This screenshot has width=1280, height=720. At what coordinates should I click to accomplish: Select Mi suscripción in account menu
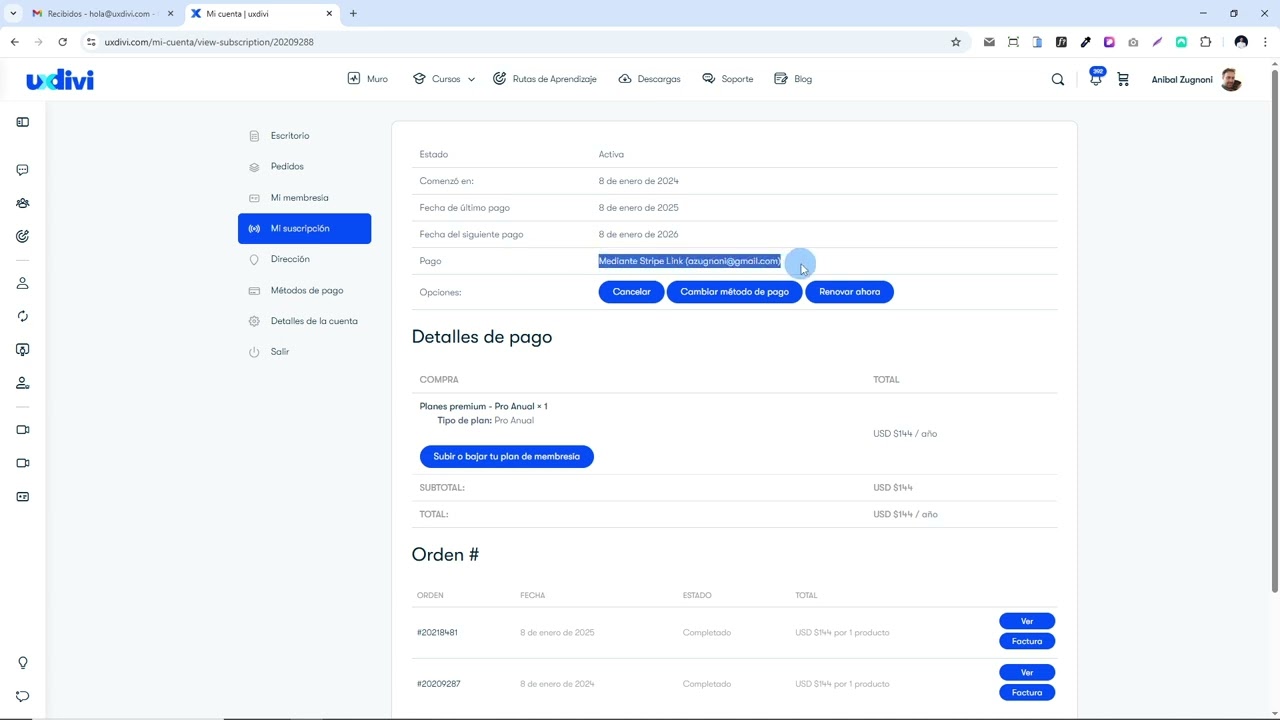[x=304, y=228]
